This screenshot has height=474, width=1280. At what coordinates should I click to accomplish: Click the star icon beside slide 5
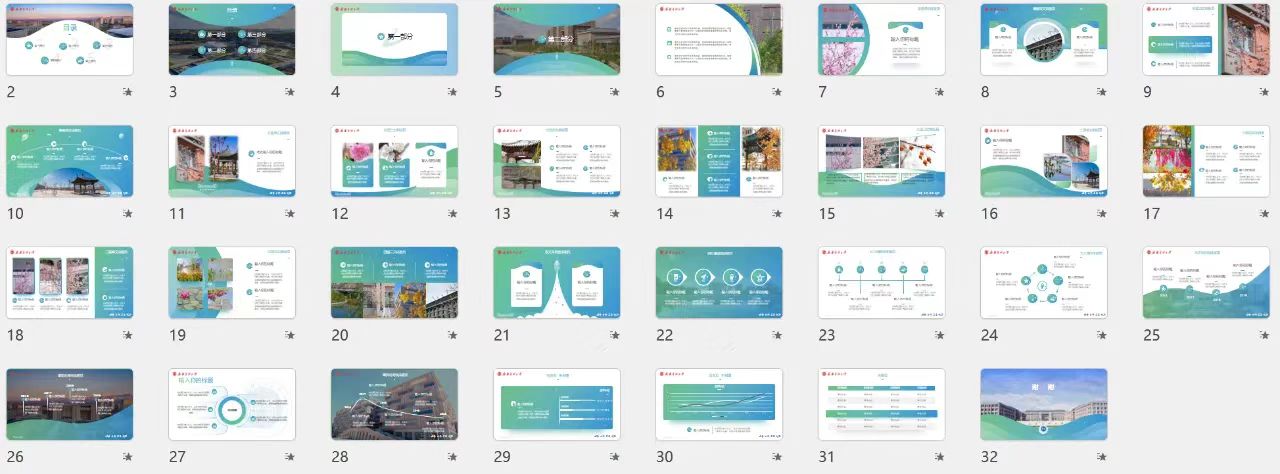click(x=614, y=92)
